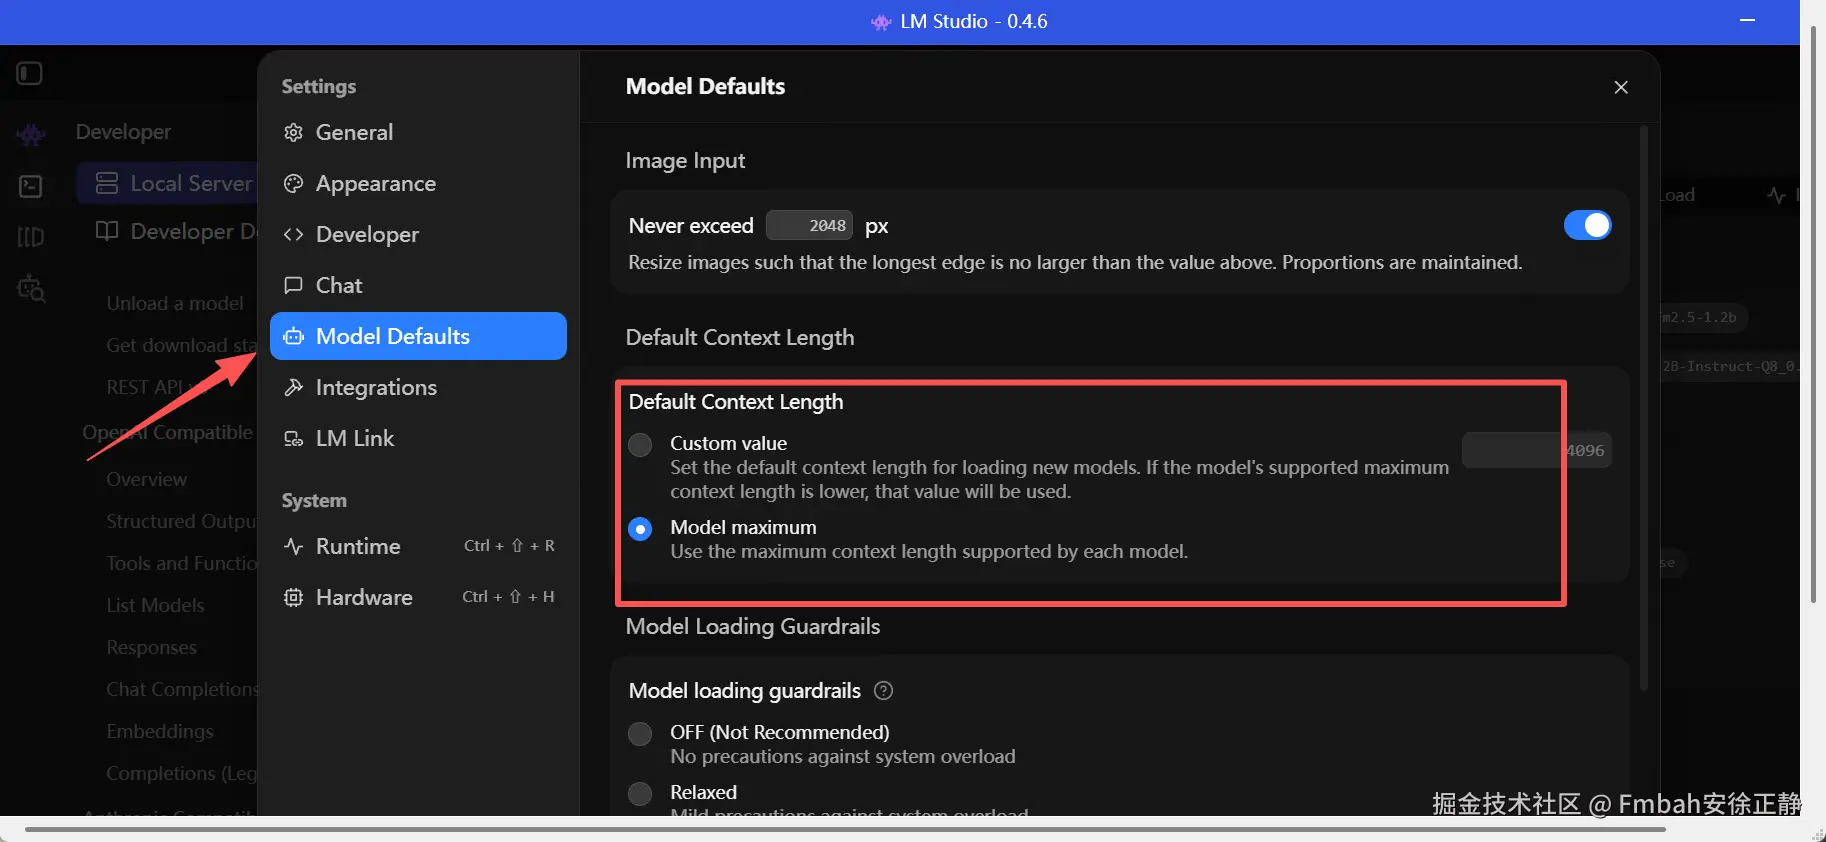1826x842 pixels.
Task: Toggle the Never exceed image resize switch
Action: pos(1587,225)
